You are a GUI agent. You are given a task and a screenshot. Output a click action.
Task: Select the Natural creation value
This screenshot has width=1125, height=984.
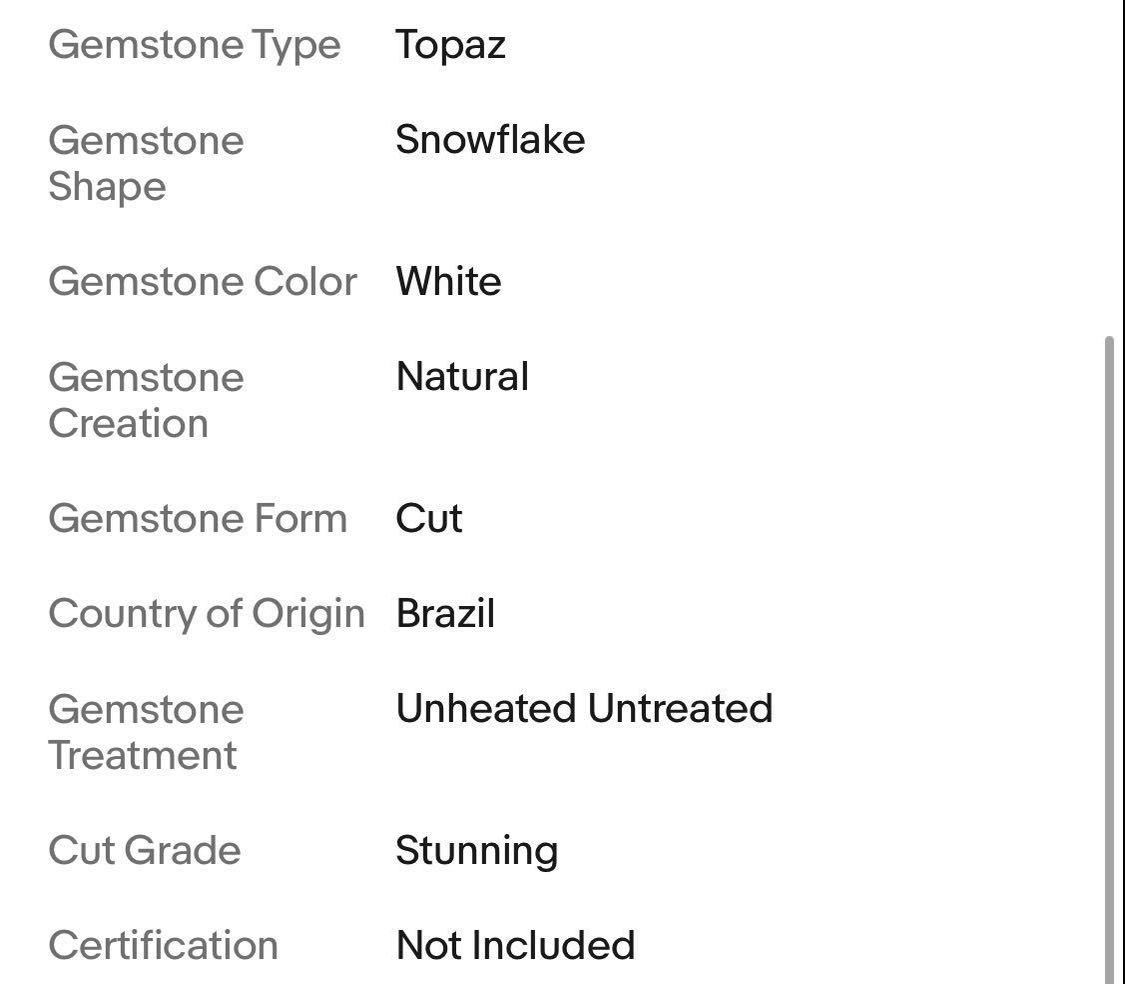point(462,377)
